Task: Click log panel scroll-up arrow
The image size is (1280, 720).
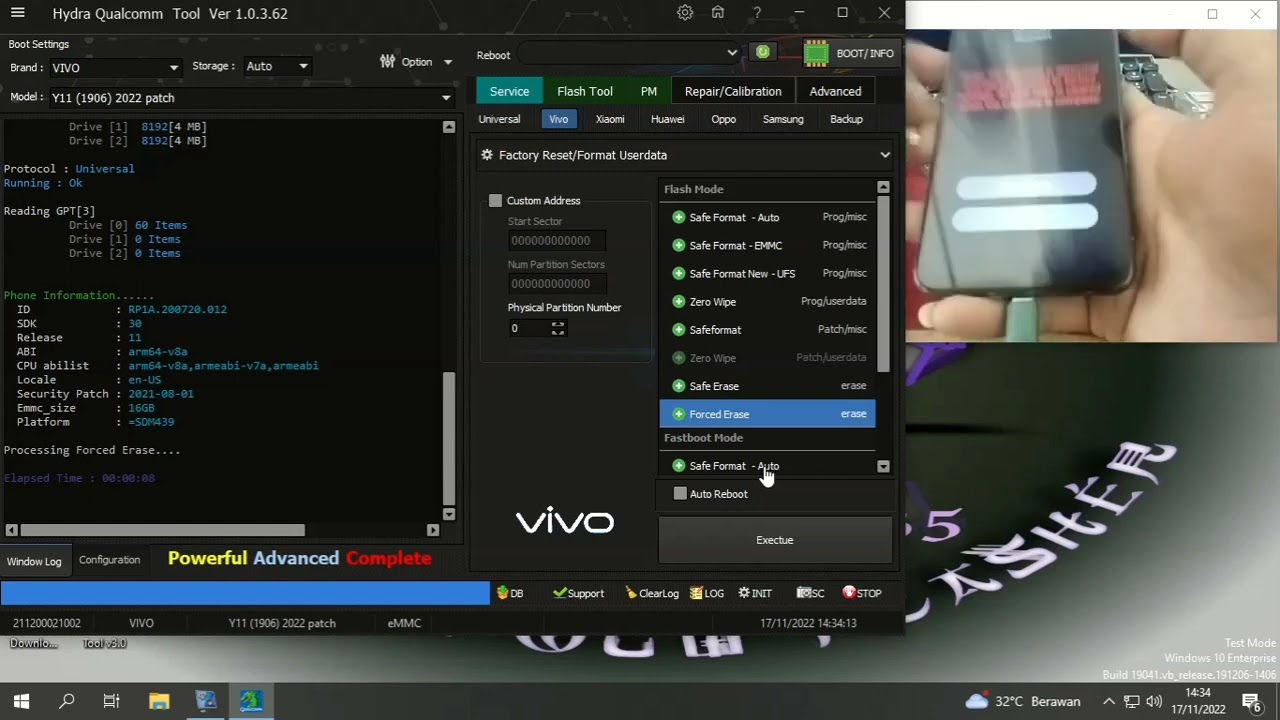Action: tap(448, 127)
